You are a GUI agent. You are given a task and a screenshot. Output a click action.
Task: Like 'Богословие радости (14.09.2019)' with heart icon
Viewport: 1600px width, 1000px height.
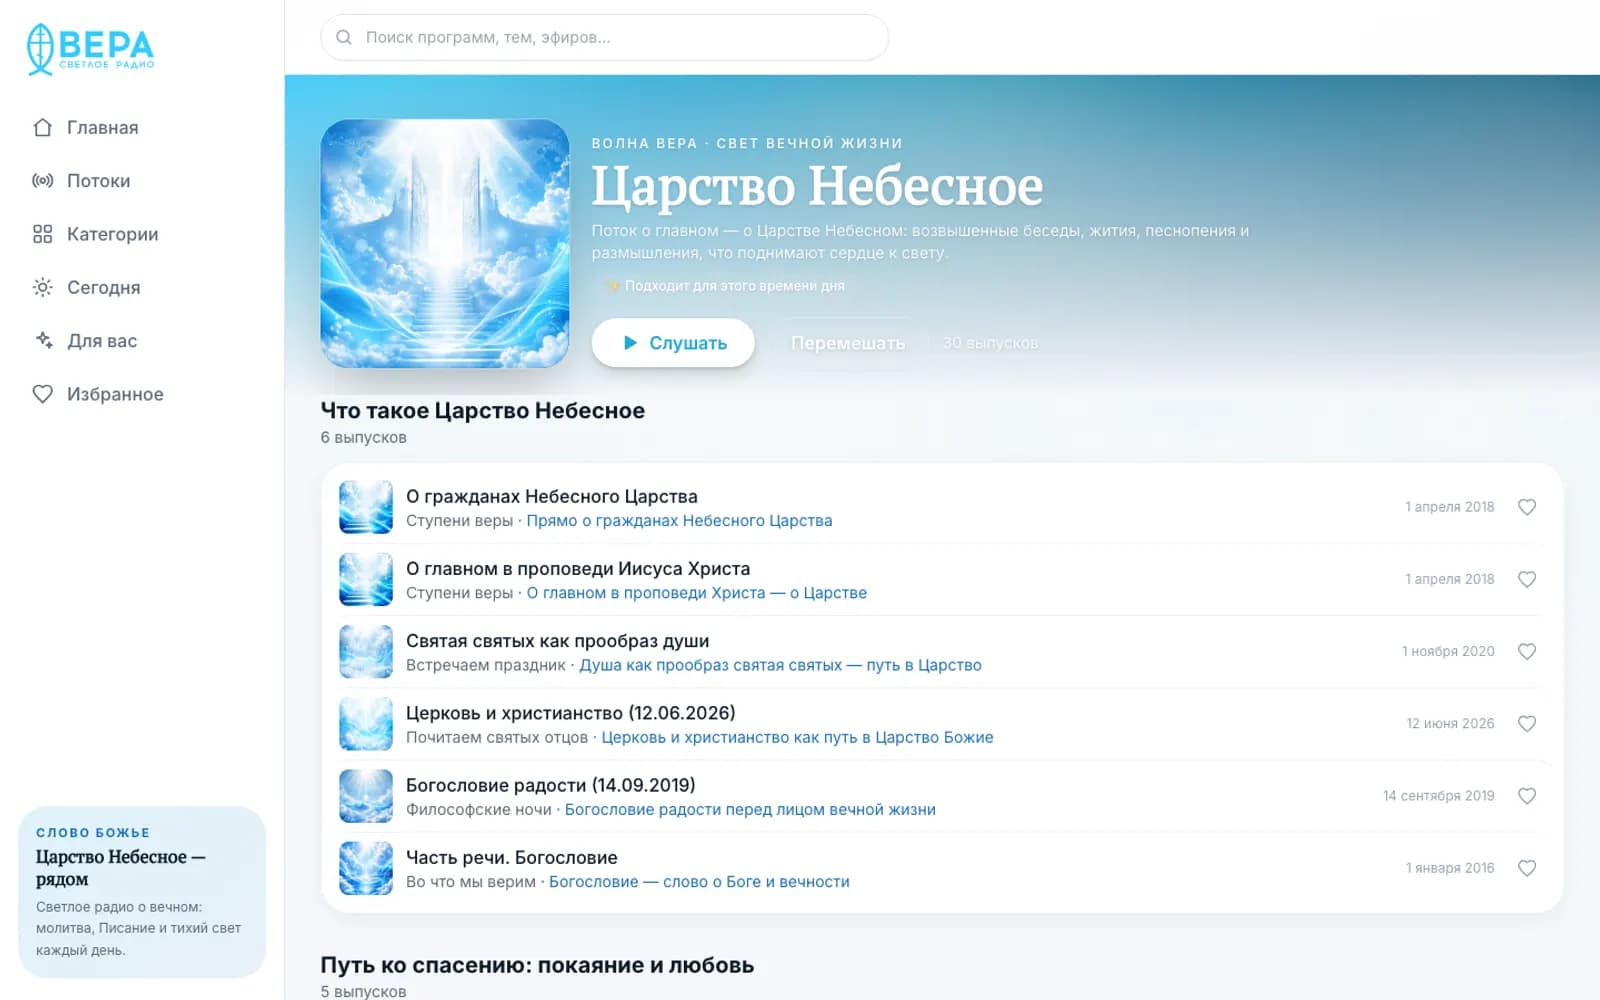click(1527, 796)
